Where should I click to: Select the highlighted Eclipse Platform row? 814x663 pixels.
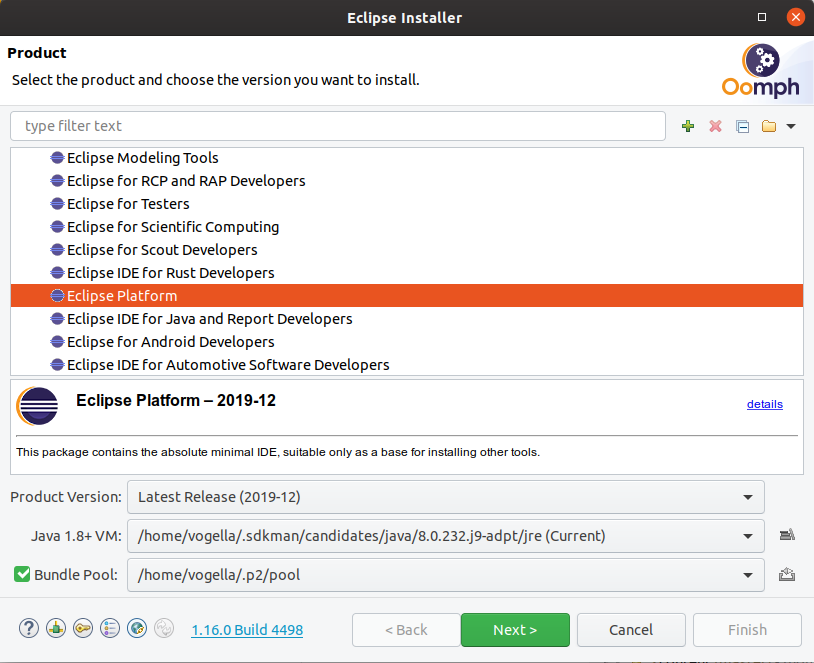406,295
